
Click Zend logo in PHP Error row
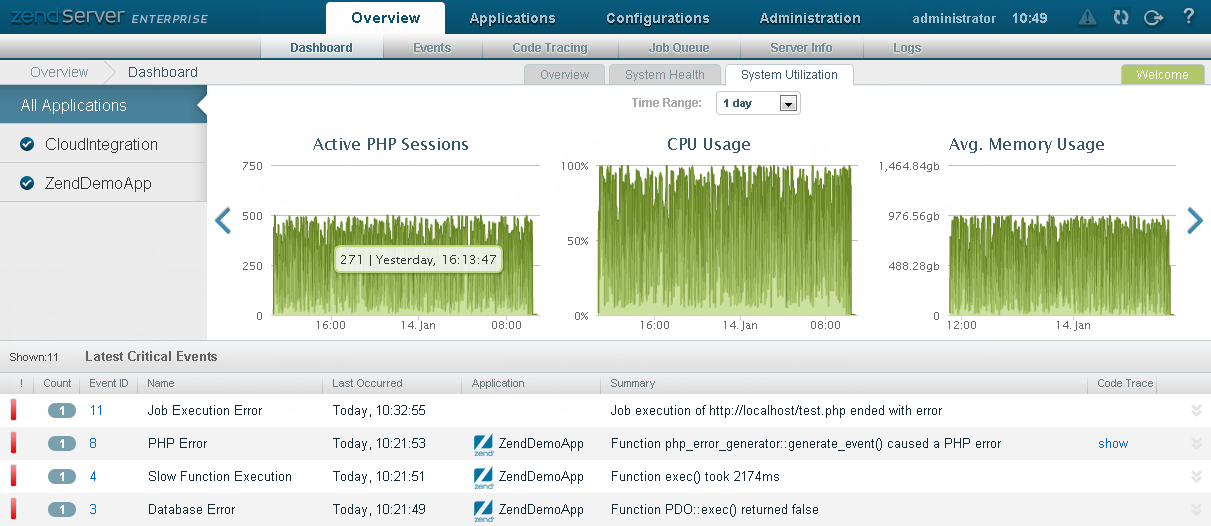click(483, 444)
